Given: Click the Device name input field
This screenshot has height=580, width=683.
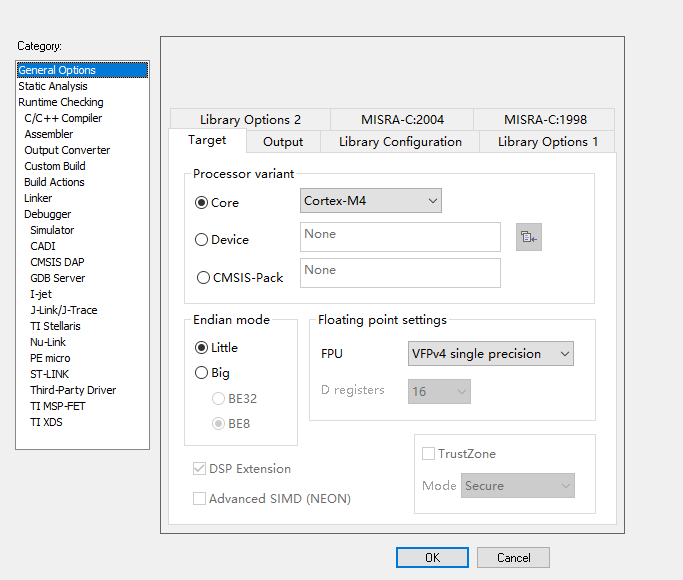Looking at the screenshot, I should point(400,237).
